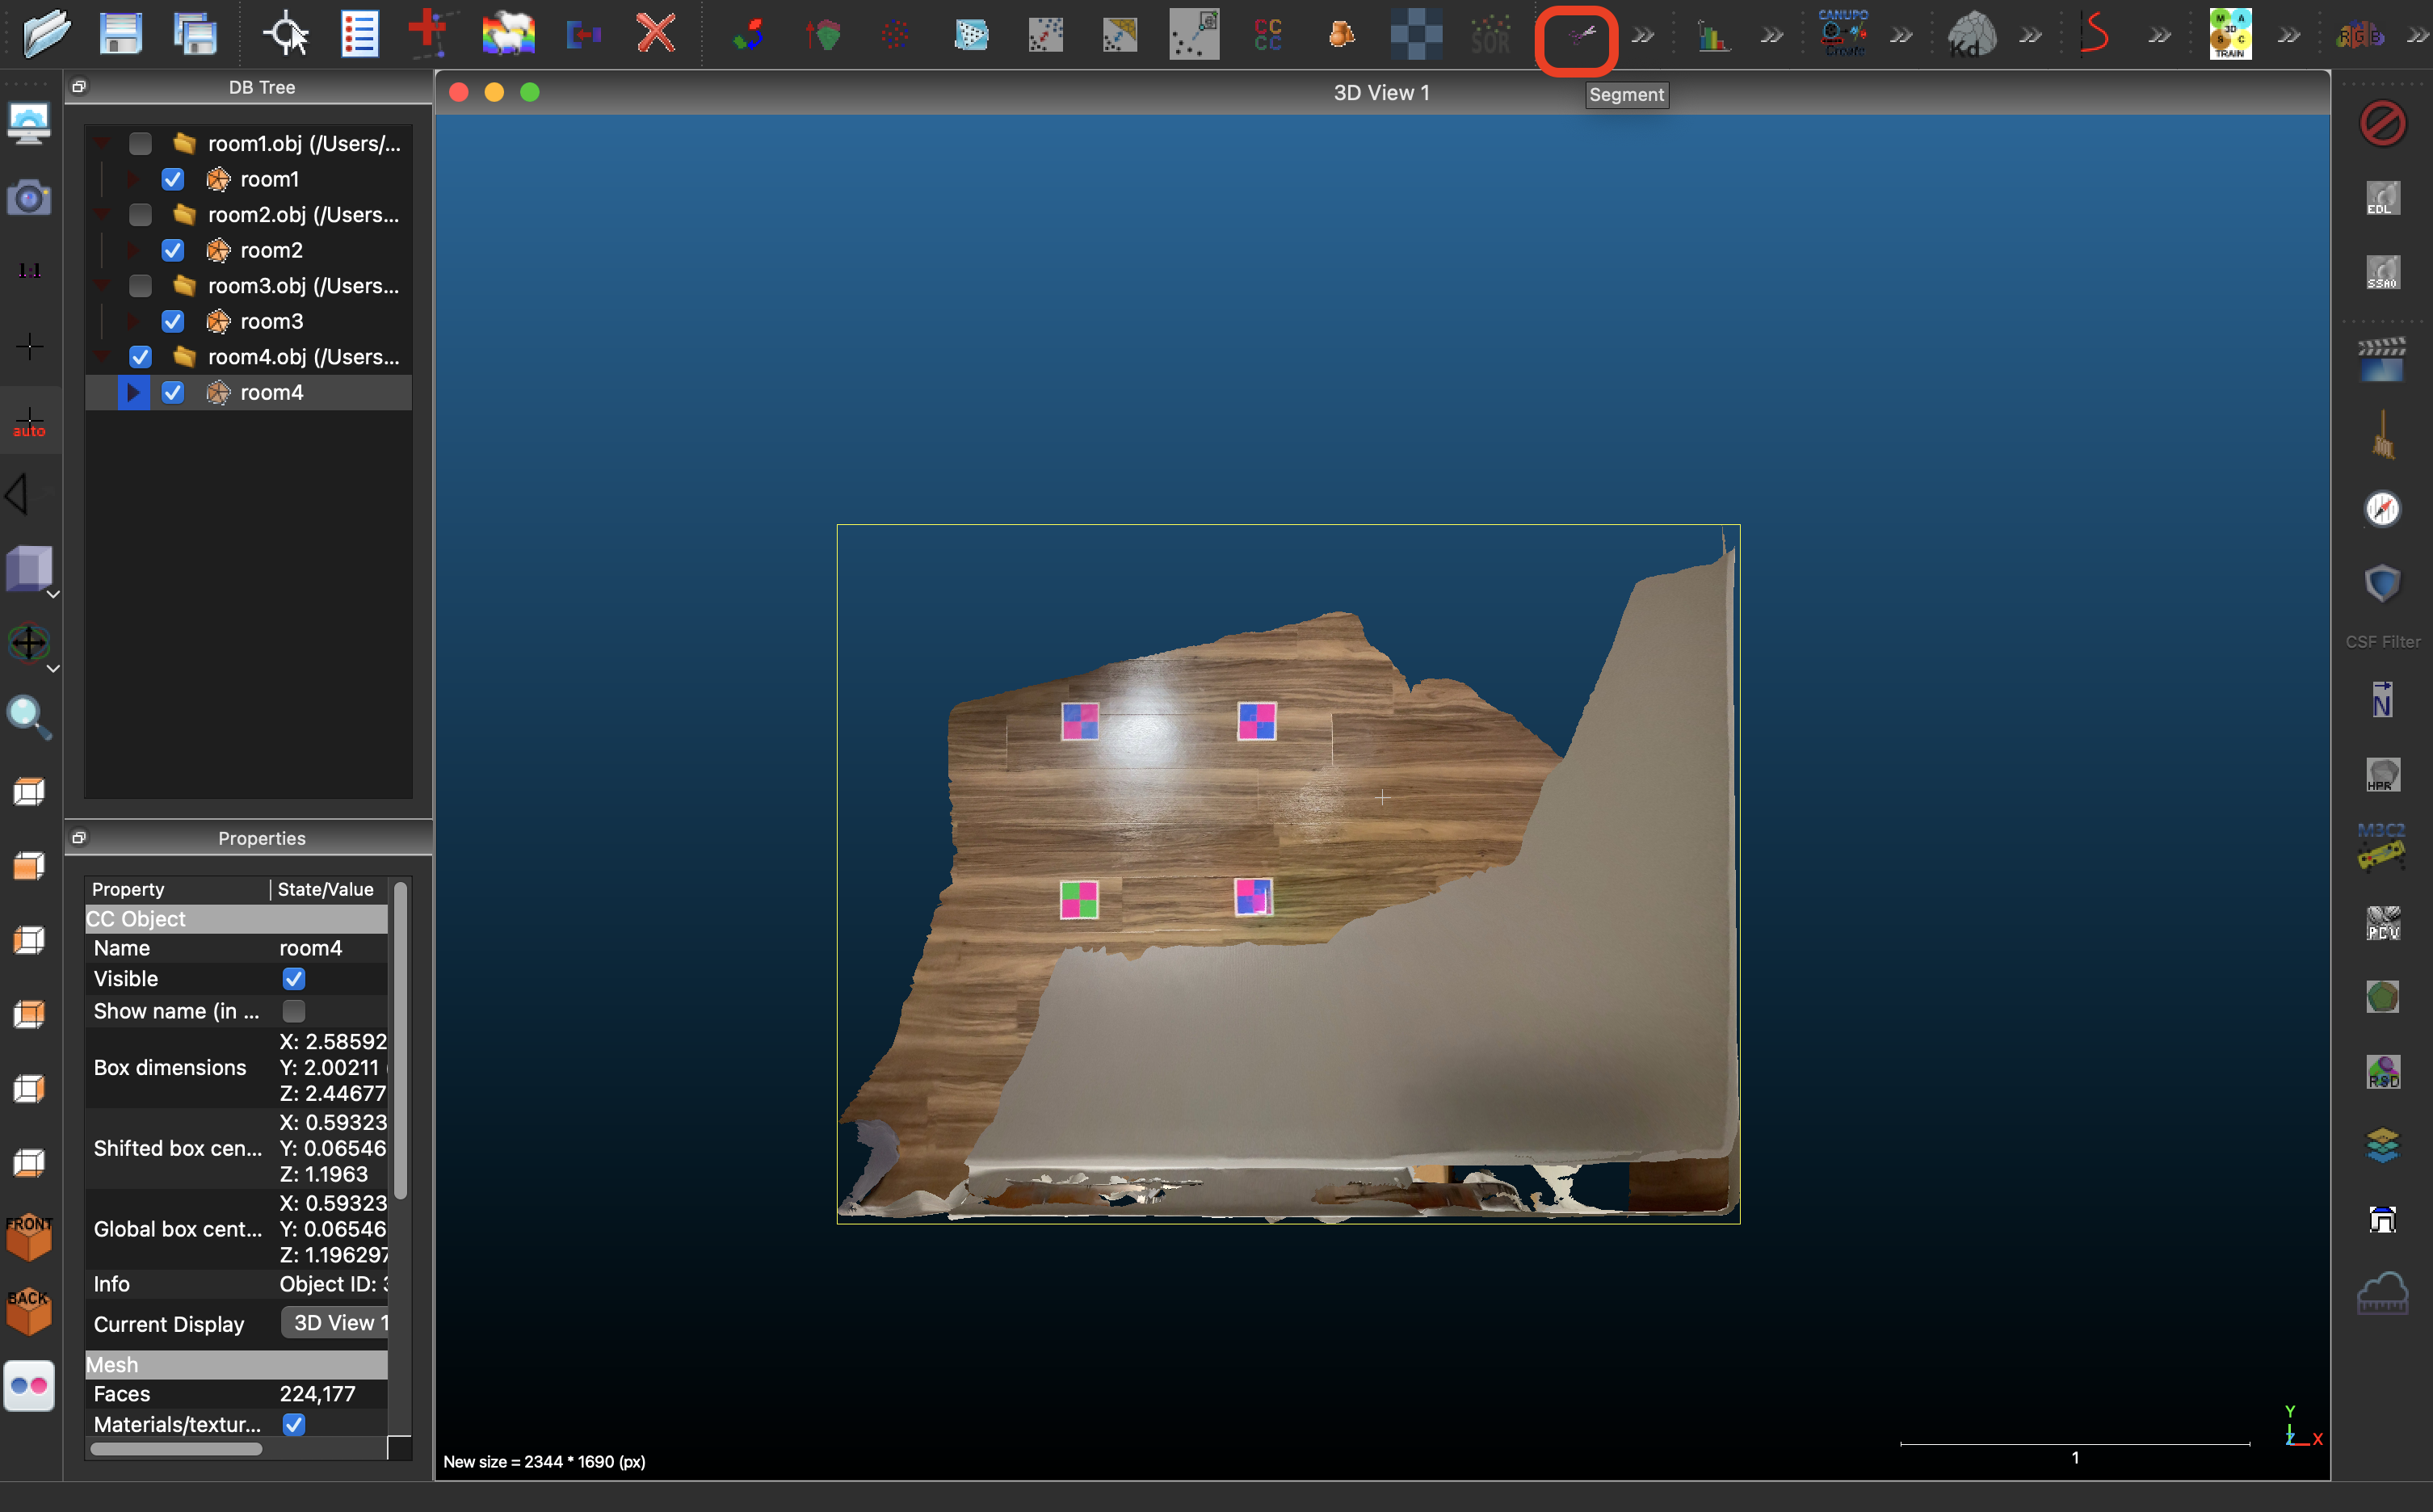Image resolution: width=2433 pixels, height=1512 pixels.
Task: Toggle the Show name checkbox
Action: pyautogui.click(x=293, y=1011)
